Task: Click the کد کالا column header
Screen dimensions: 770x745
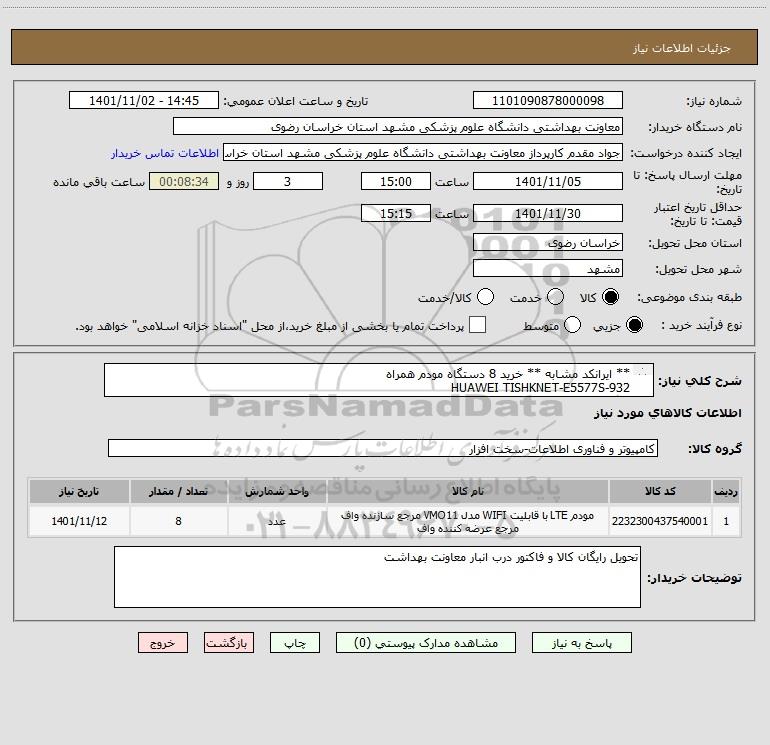Action: [660, 492]
